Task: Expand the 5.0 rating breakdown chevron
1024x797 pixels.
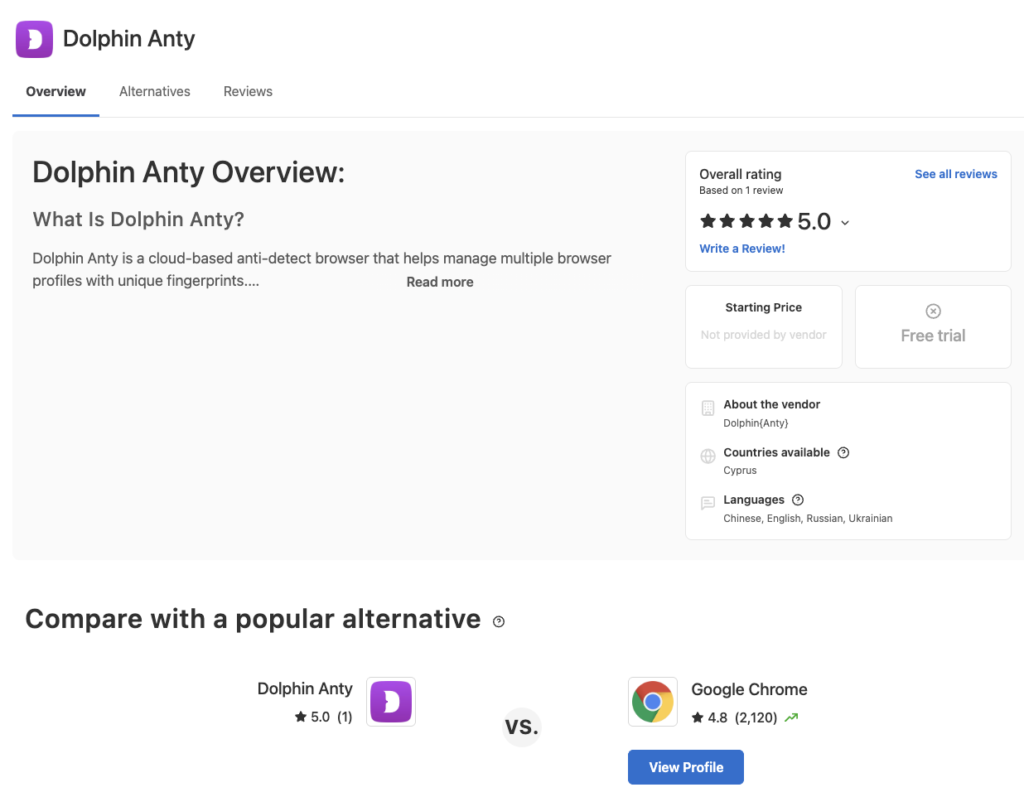Action: (845, 223)
